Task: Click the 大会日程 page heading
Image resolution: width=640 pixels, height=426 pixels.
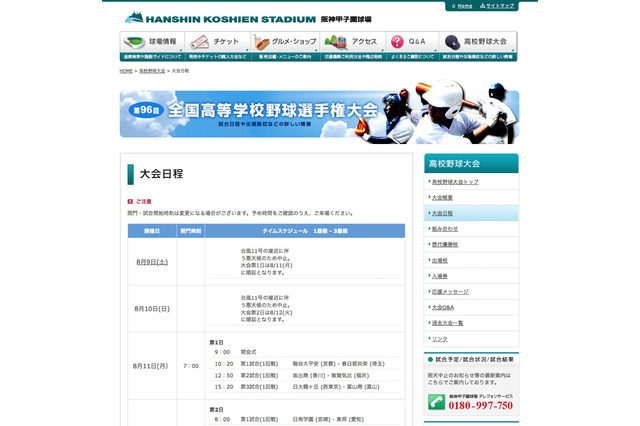Action: pos(161,174)
